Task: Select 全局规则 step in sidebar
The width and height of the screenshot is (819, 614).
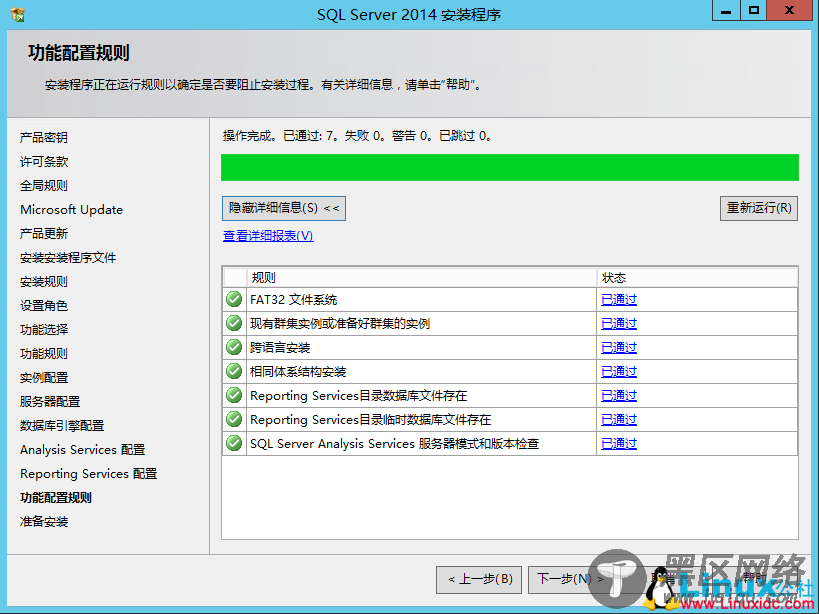Action: (44, 185)
